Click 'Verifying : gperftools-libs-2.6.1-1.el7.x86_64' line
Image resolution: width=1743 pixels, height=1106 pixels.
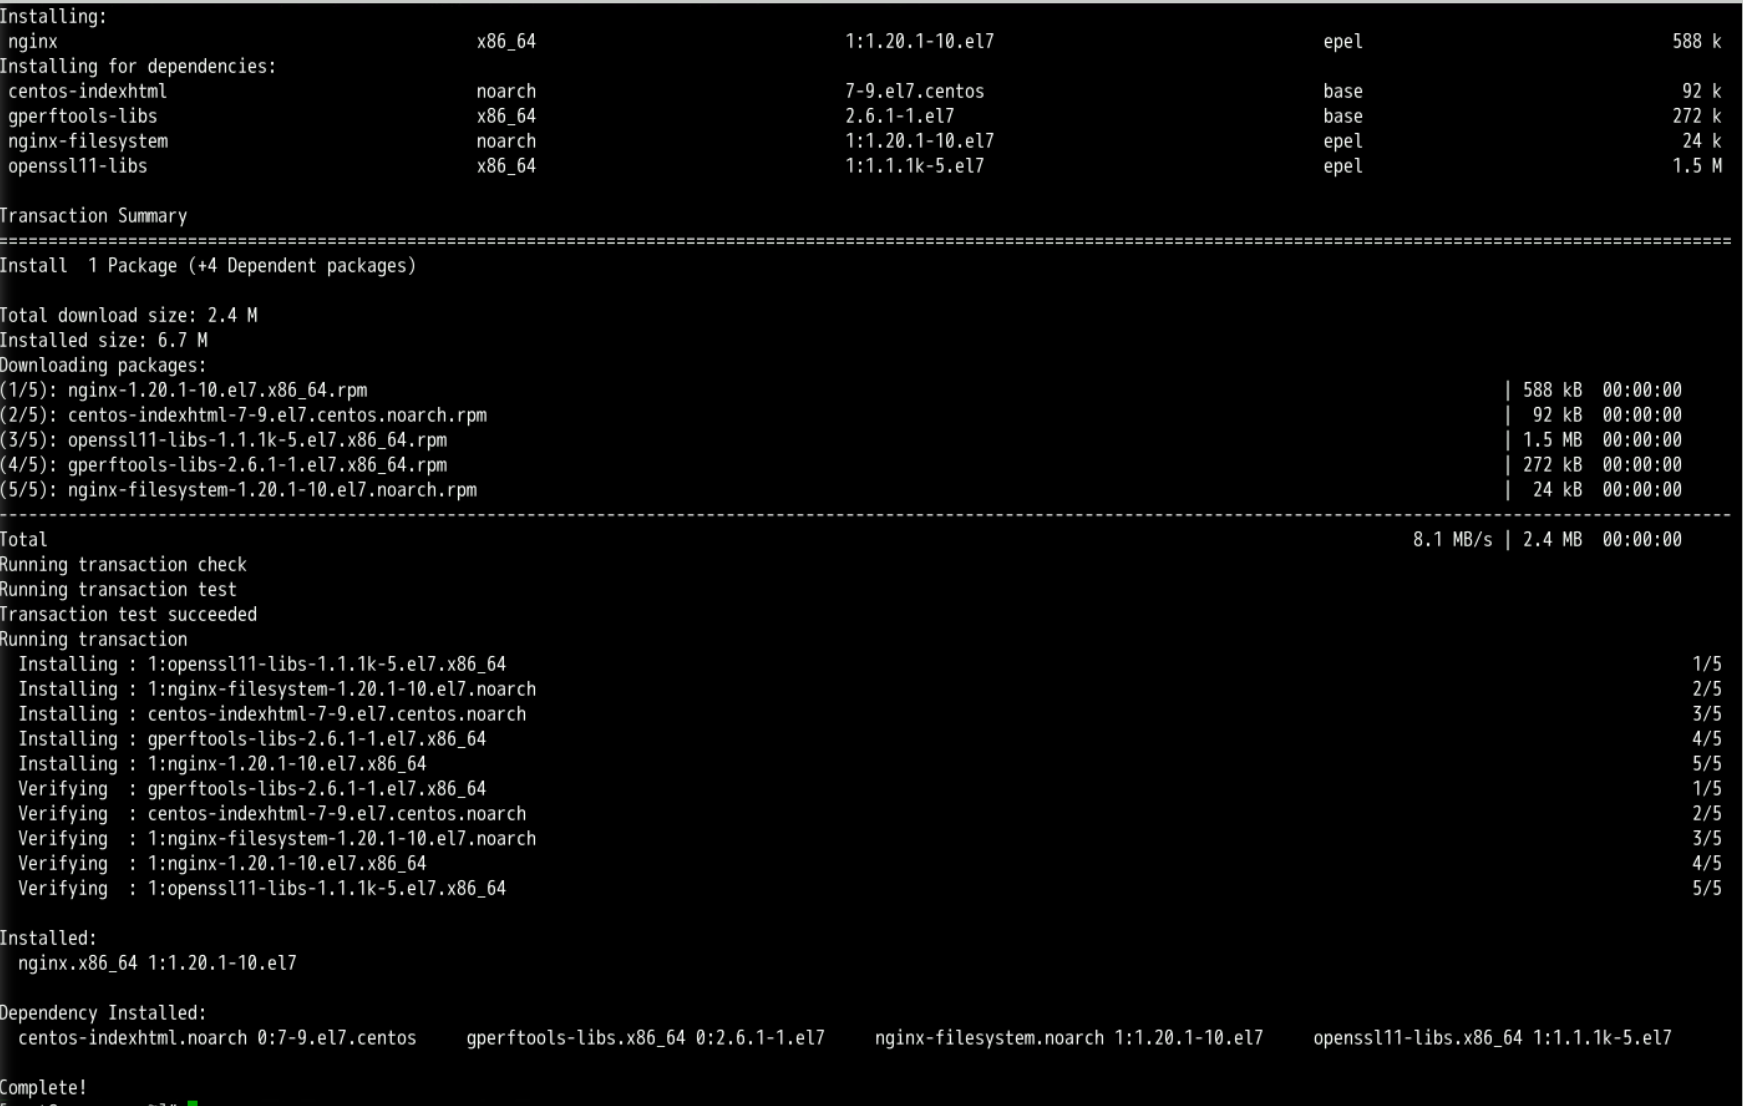[252, 789]
